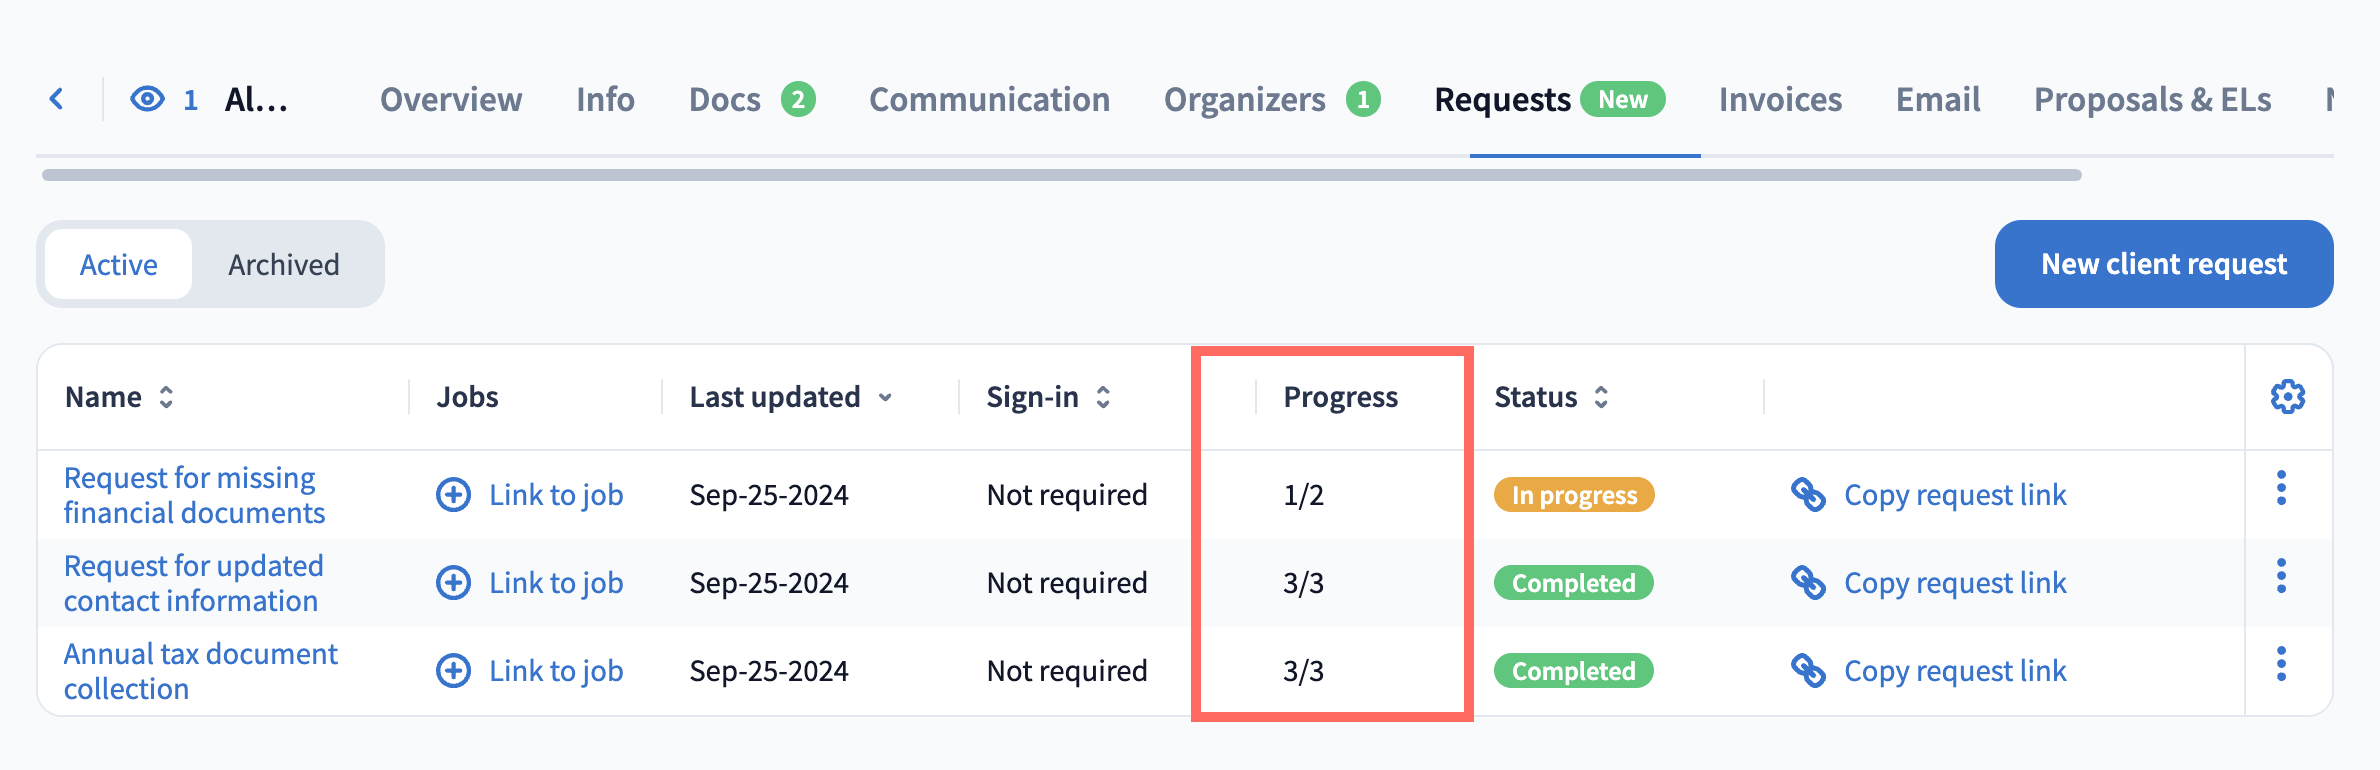Click New client request button
The width and height of the screenshot is (2380, 770).
pos(2163,264)
